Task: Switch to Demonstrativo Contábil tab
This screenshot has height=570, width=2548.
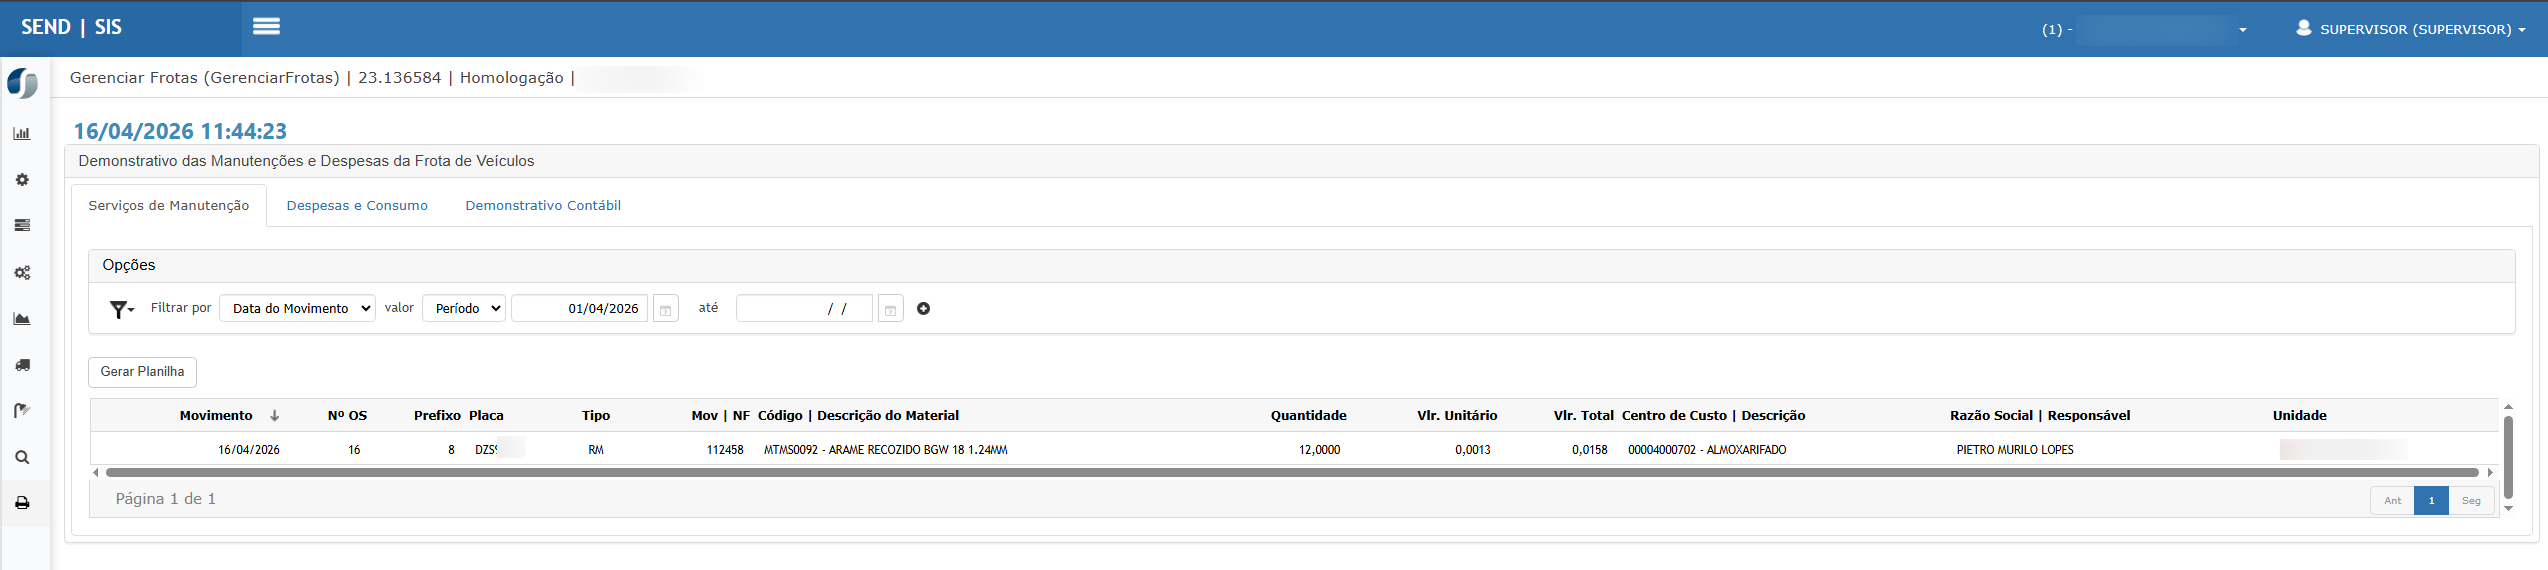Action: tap(543, 206)
